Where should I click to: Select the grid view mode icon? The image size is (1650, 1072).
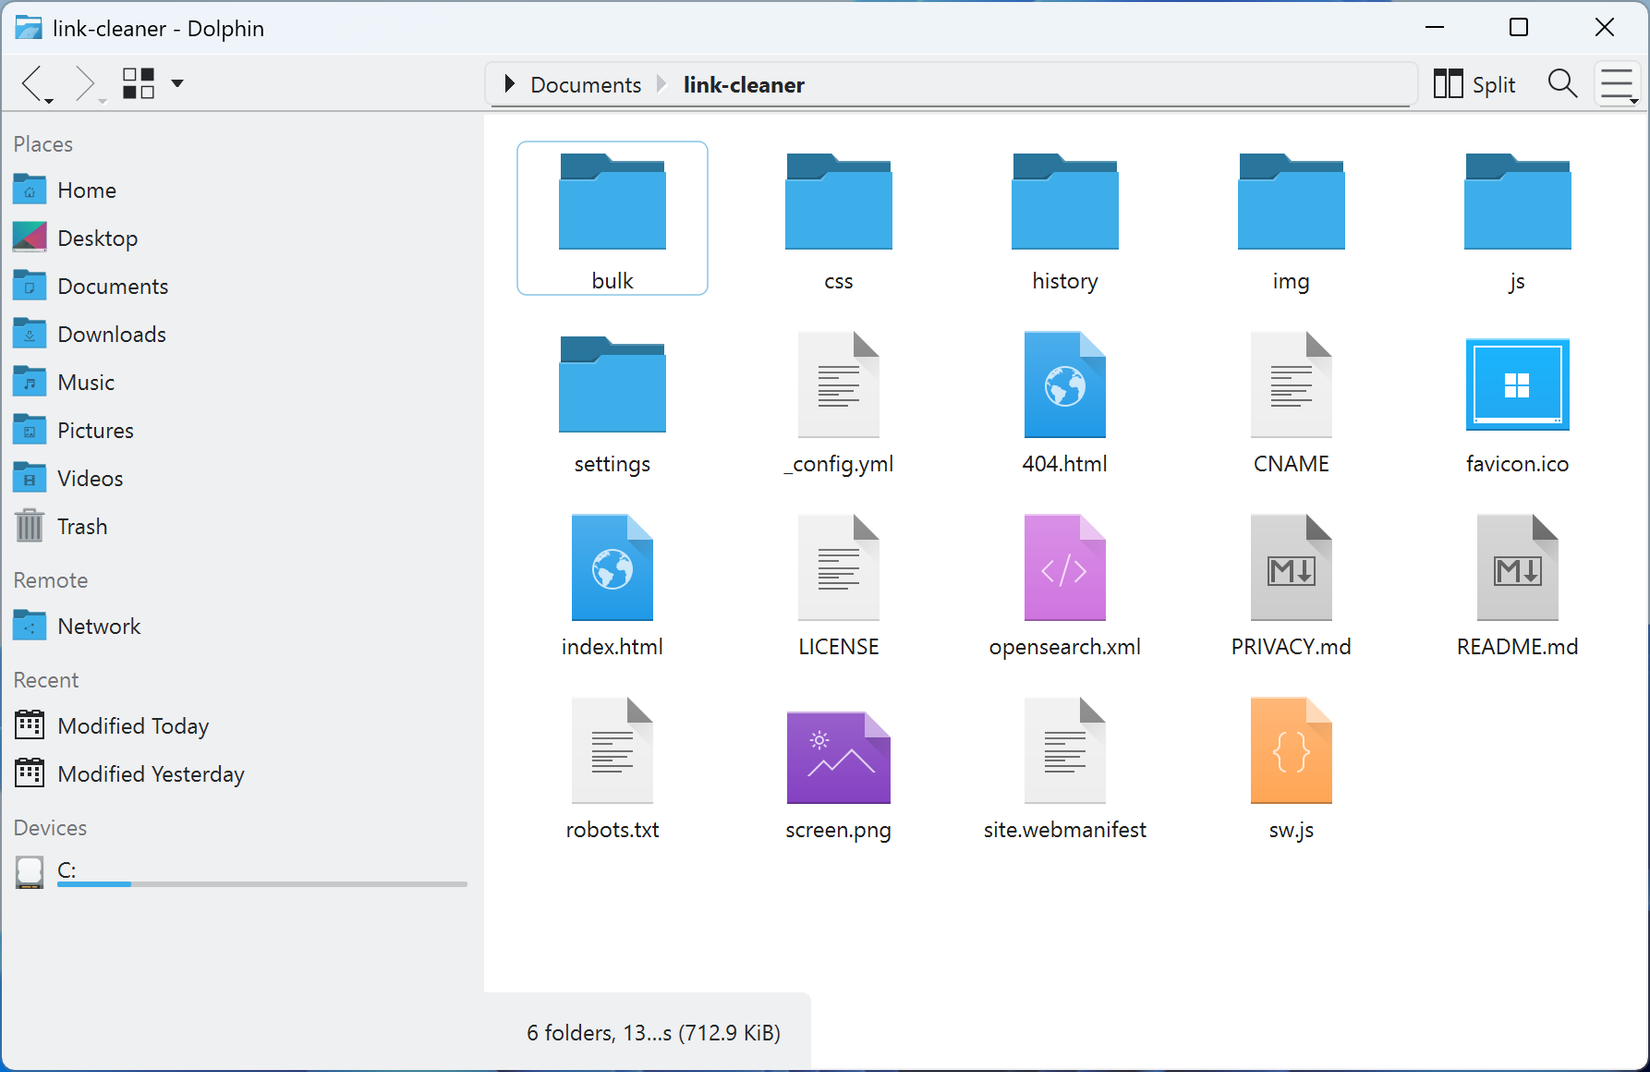[138, 84]
